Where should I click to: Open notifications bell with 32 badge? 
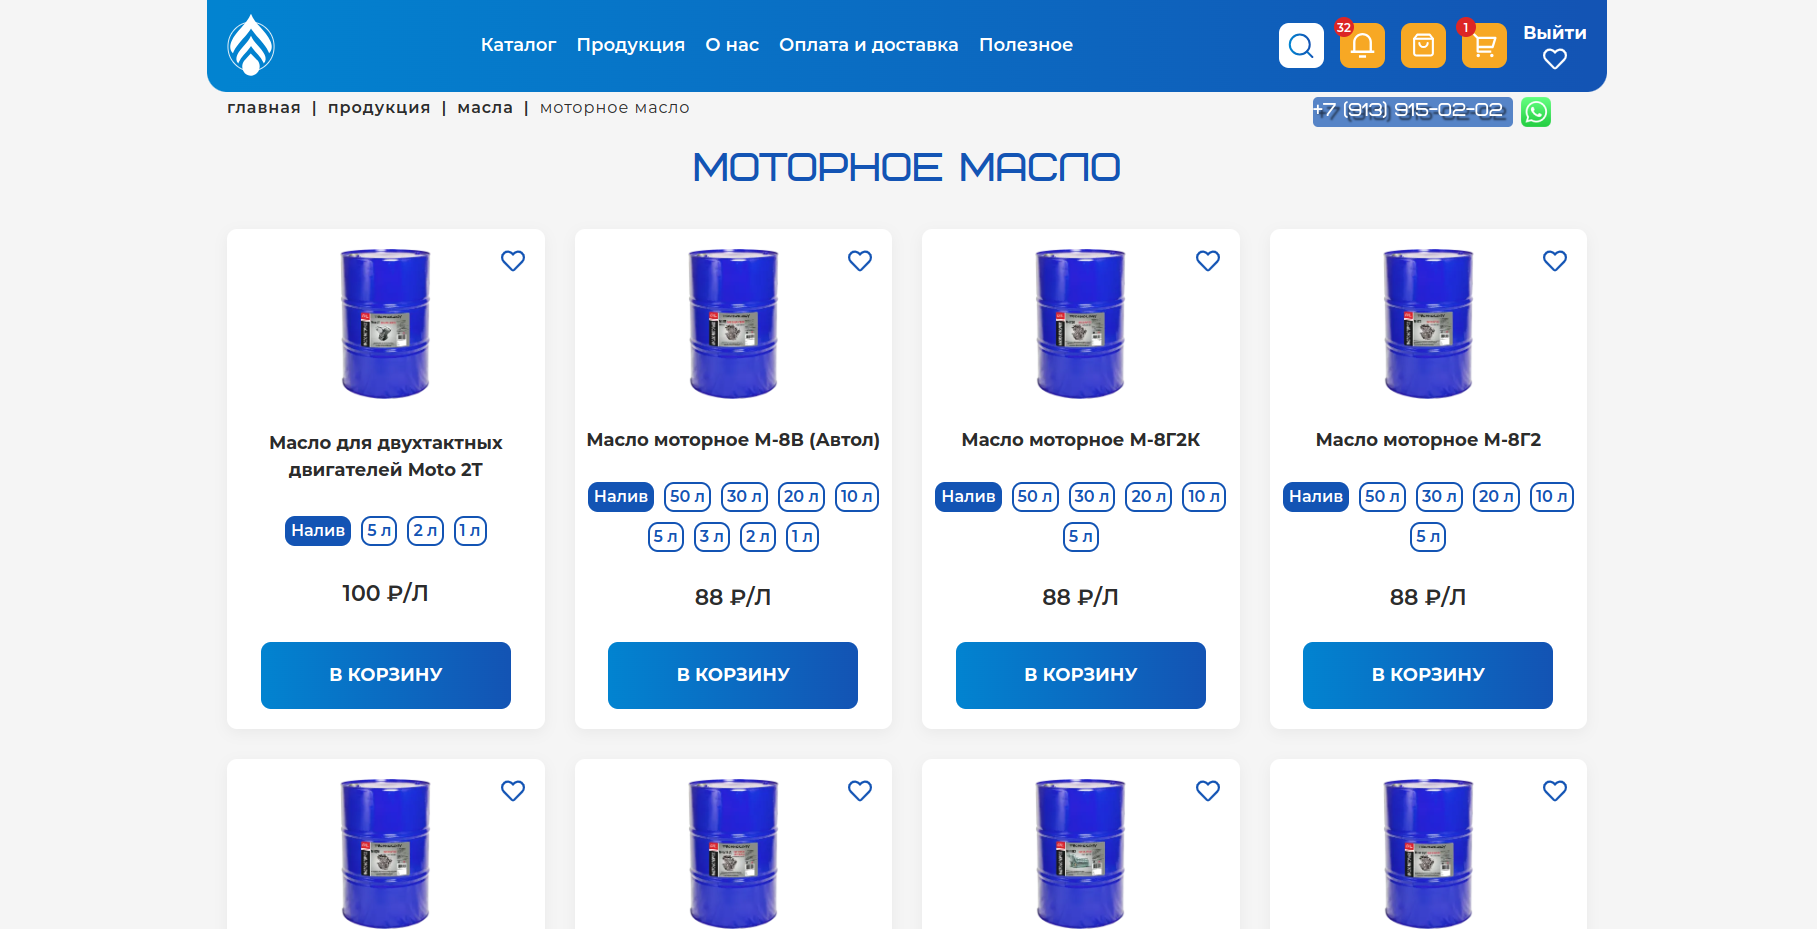click(1362, 45)
